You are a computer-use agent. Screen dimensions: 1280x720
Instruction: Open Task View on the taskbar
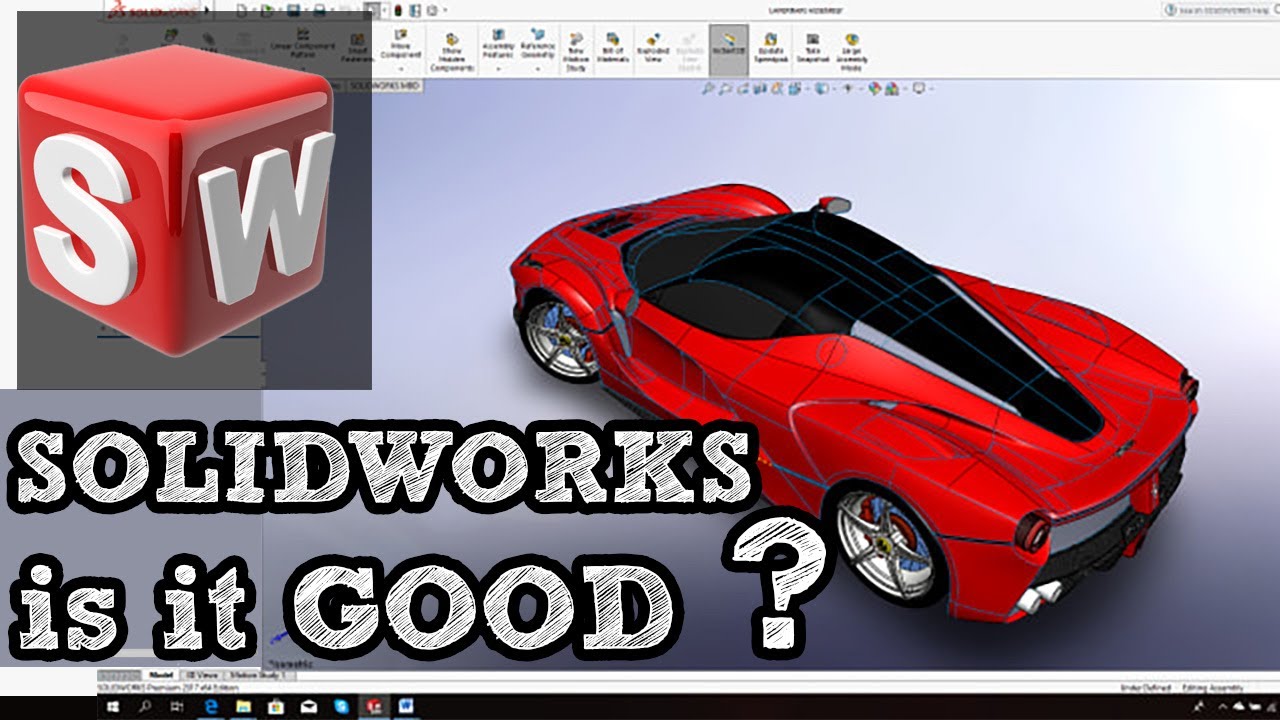pyautogui.click(x=177, y=707)
